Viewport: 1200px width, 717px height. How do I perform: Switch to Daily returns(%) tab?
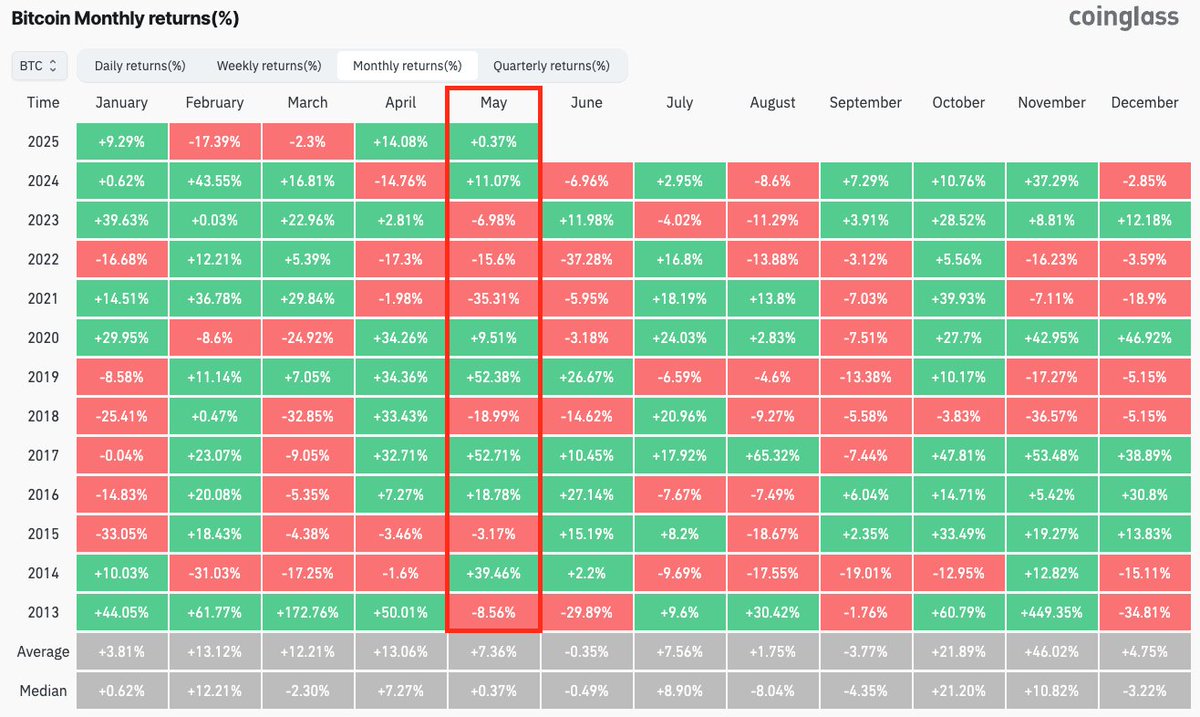[x=140, y=66]
